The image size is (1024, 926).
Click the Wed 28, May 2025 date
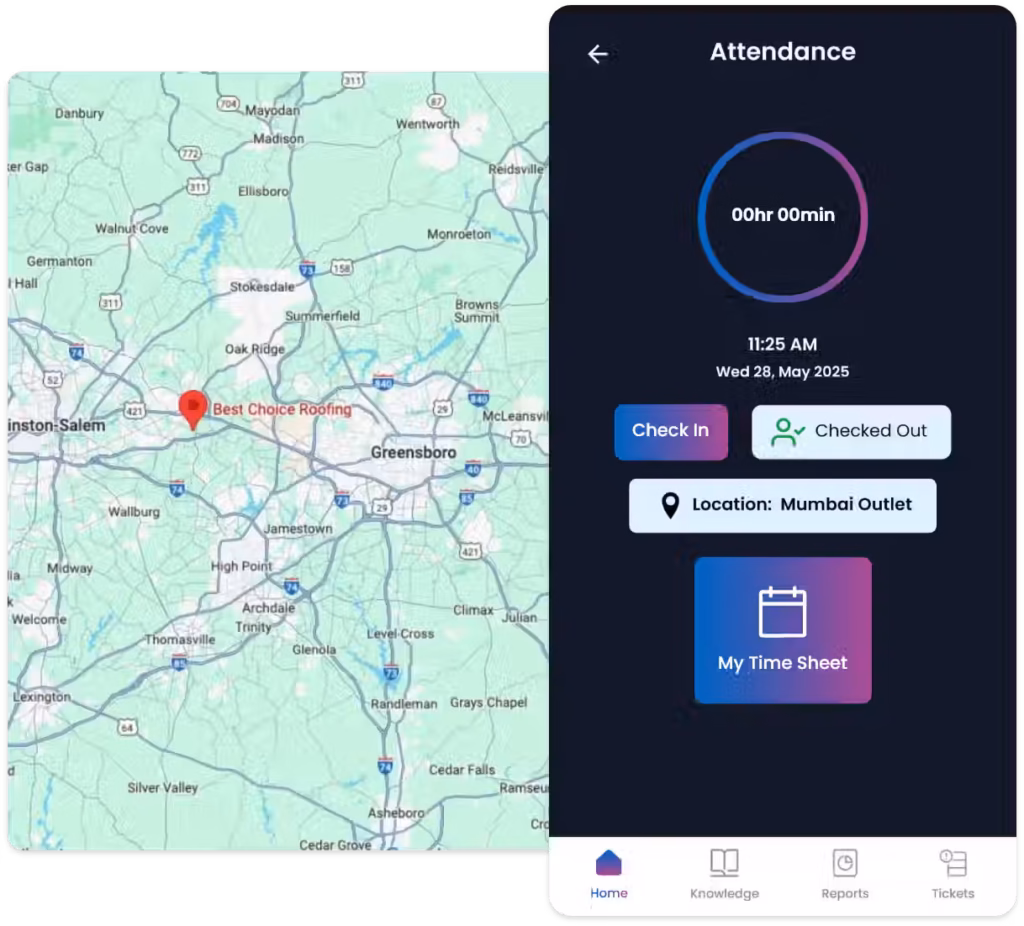(782, 372)
